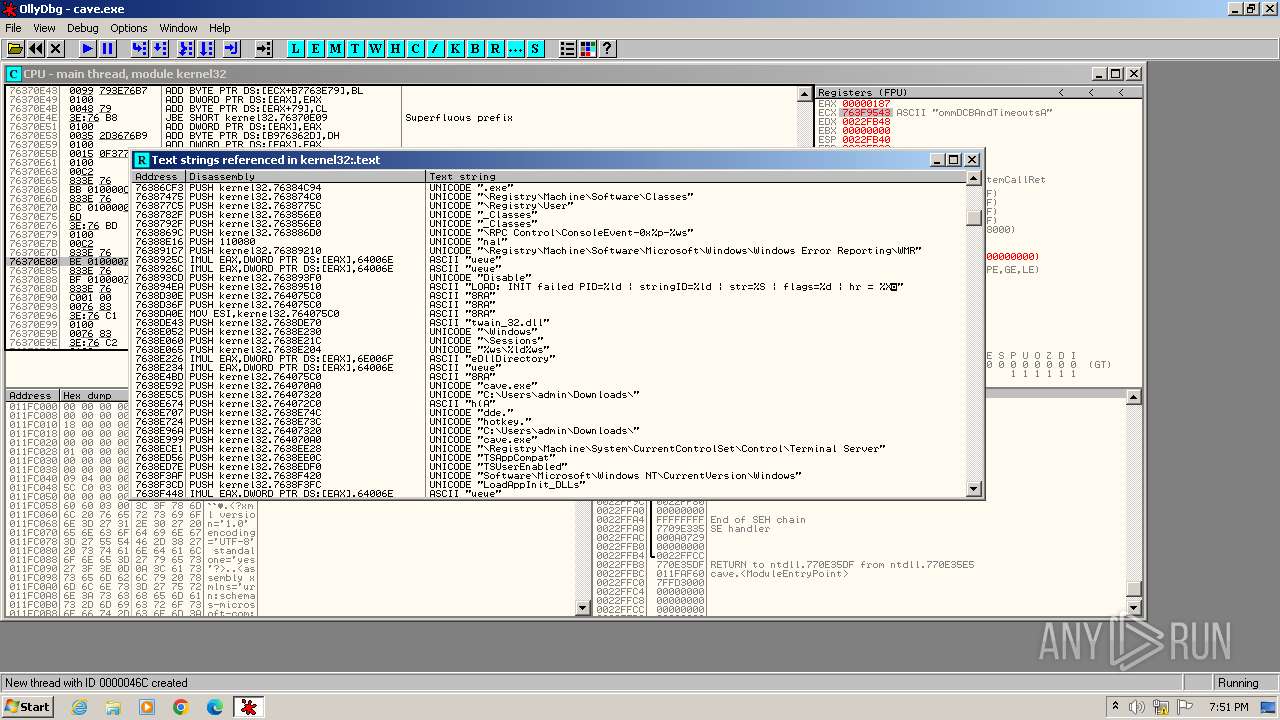The height and width of the screenshot is (720, 1280).
Task: Show Run trace window (... icon)
Action: (516, 48)
